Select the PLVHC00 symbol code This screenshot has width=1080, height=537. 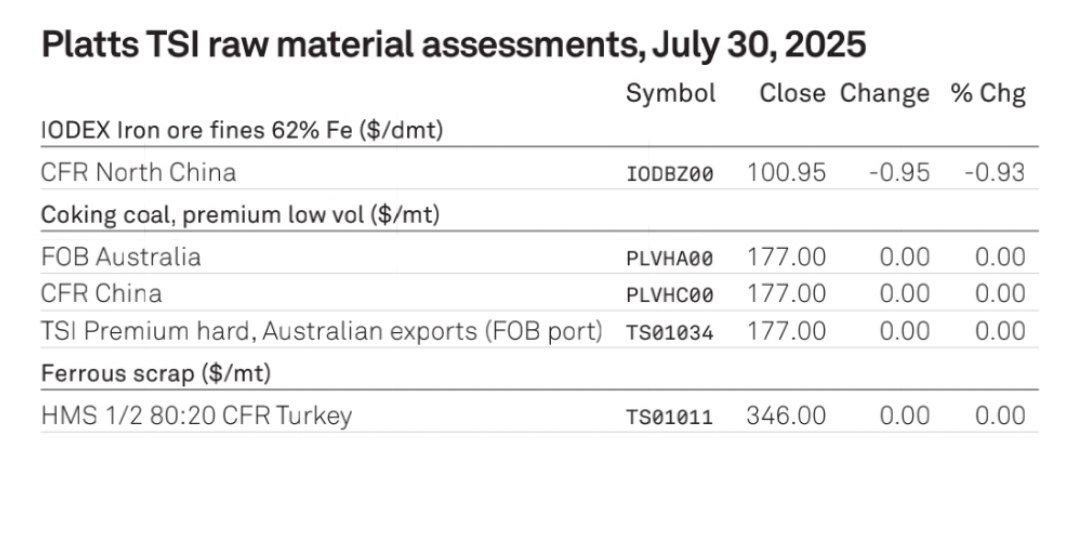tap(669, 296)
